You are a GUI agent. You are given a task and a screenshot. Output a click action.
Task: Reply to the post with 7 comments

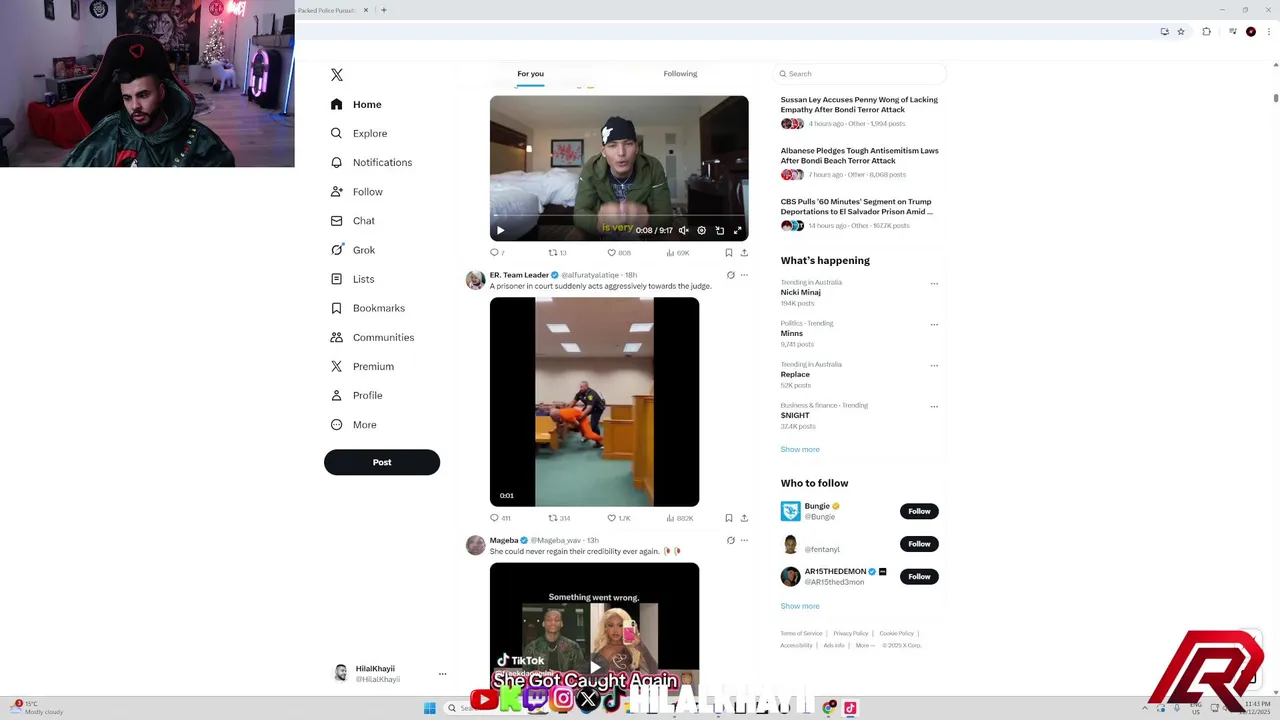497,253
